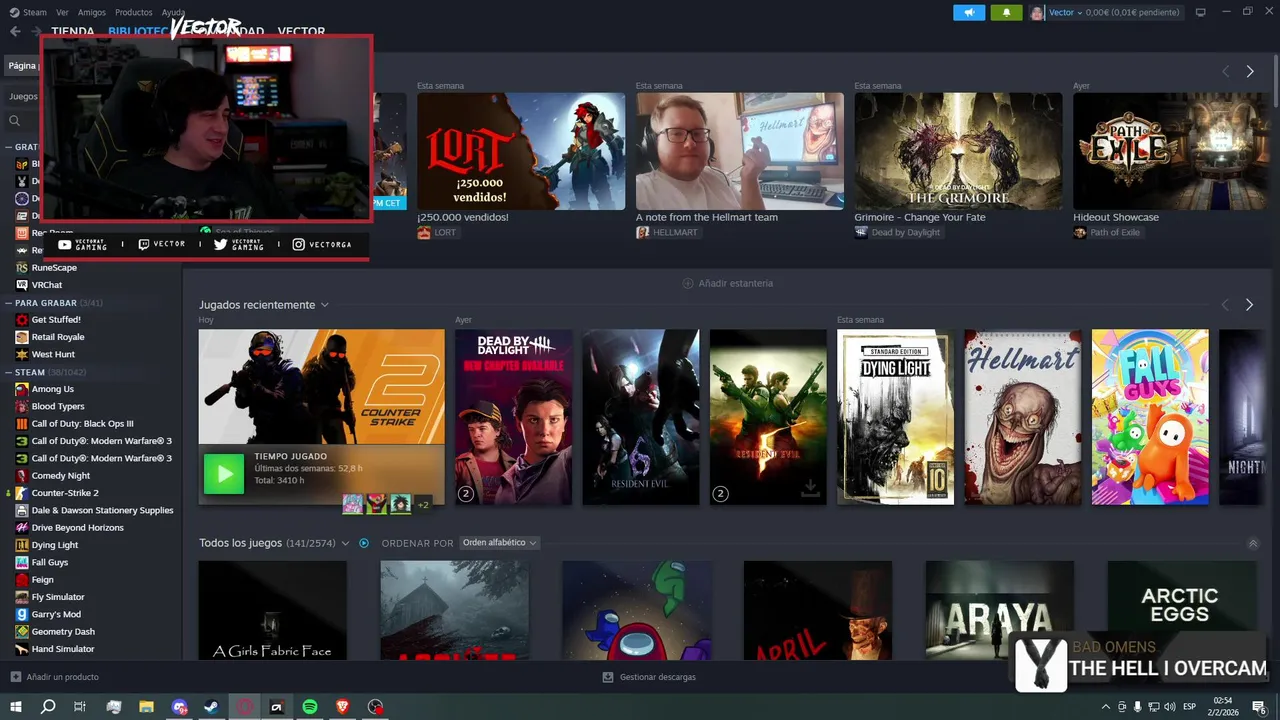Viewport: 1280px width, 720px height.
Task: Click the blue ready-to-play filter icon
Action: pos(364,543)
